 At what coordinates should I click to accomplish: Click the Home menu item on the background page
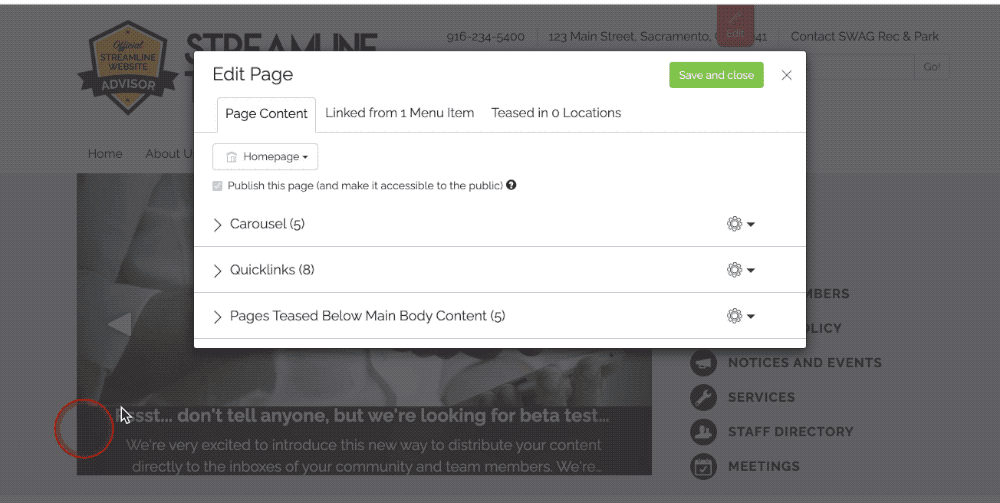(x=105, y=154)
